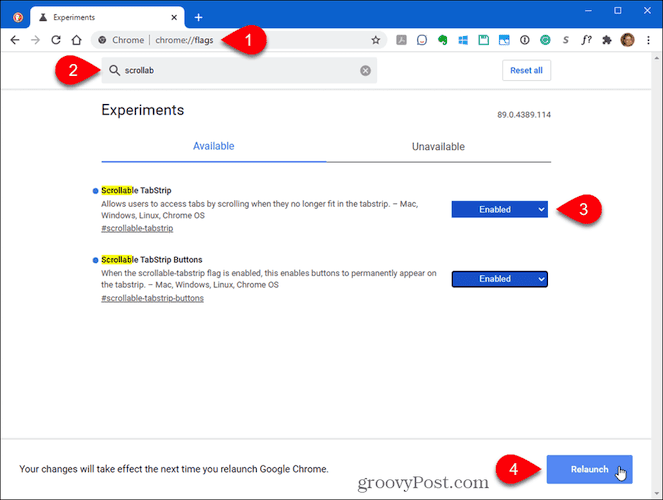Clear the flags search box text
The height and width of the screenshot is (500, 663).
[365, 71]
